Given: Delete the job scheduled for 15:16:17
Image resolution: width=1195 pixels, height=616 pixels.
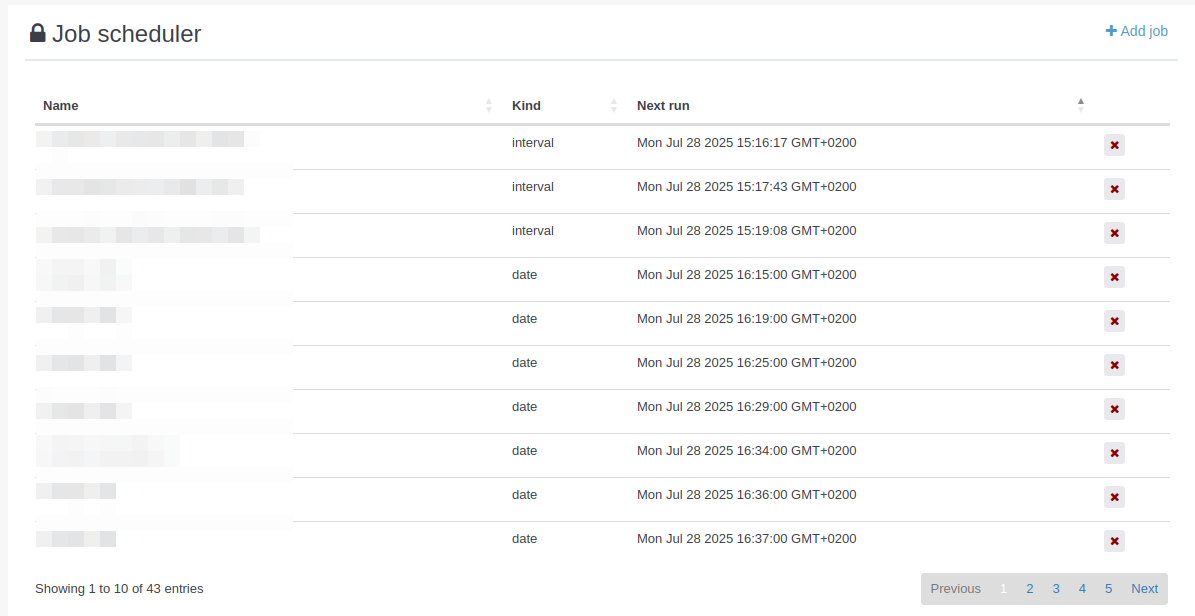Looking at the screenshot, I should [x=1114, y=145].
